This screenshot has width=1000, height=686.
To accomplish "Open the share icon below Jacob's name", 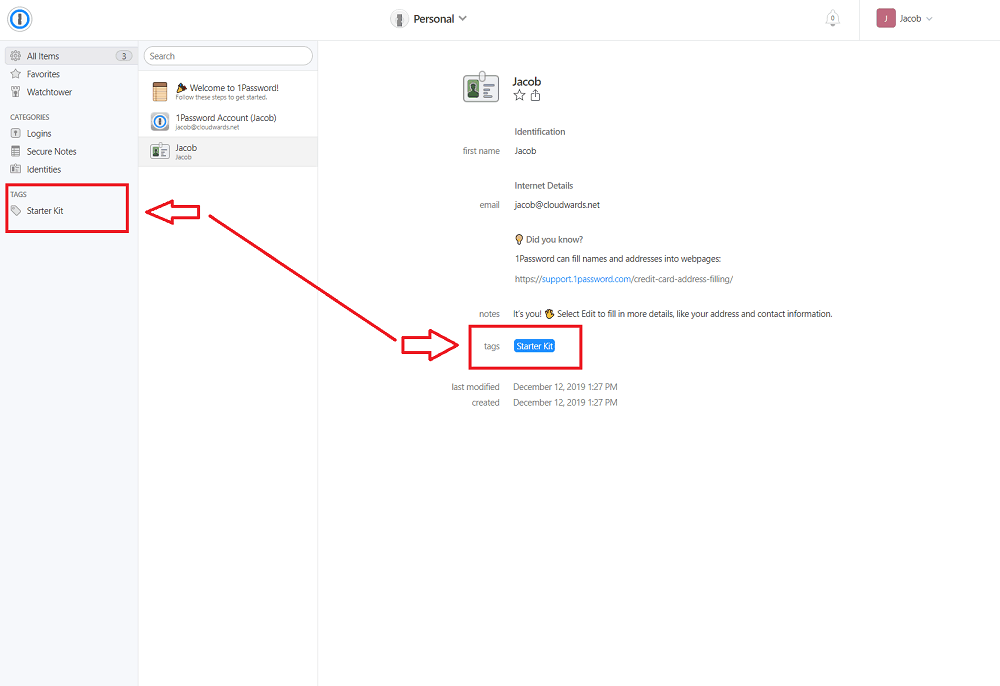I will click(x=535, y=94).
